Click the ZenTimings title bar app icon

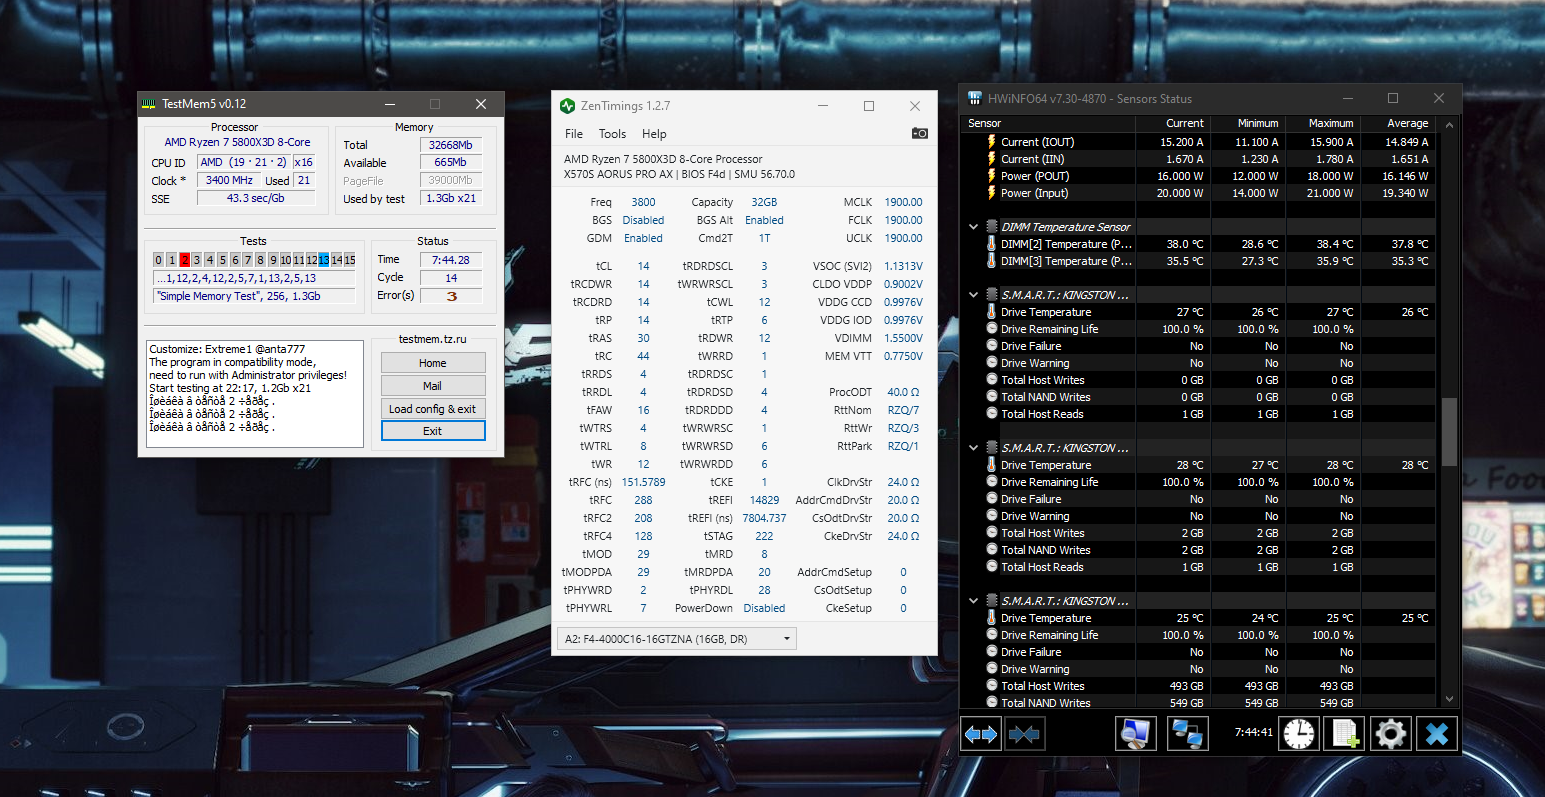tap(568, 106)
